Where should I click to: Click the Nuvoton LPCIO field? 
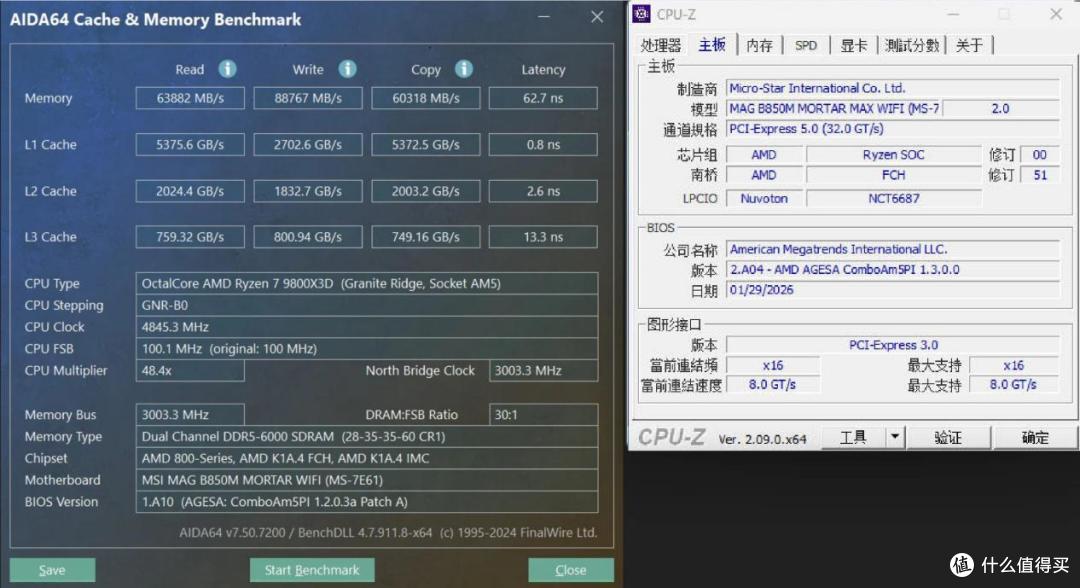pyautogui.click(x=764, y=198)
